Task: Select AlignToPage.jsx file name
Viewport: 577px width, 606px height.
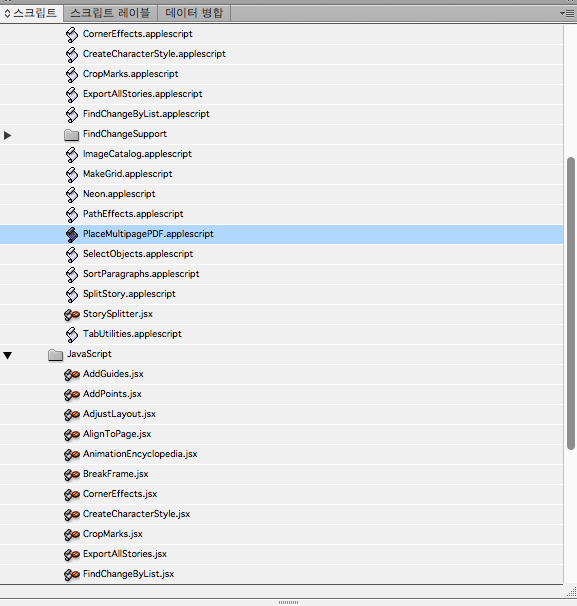Action: 117,434
